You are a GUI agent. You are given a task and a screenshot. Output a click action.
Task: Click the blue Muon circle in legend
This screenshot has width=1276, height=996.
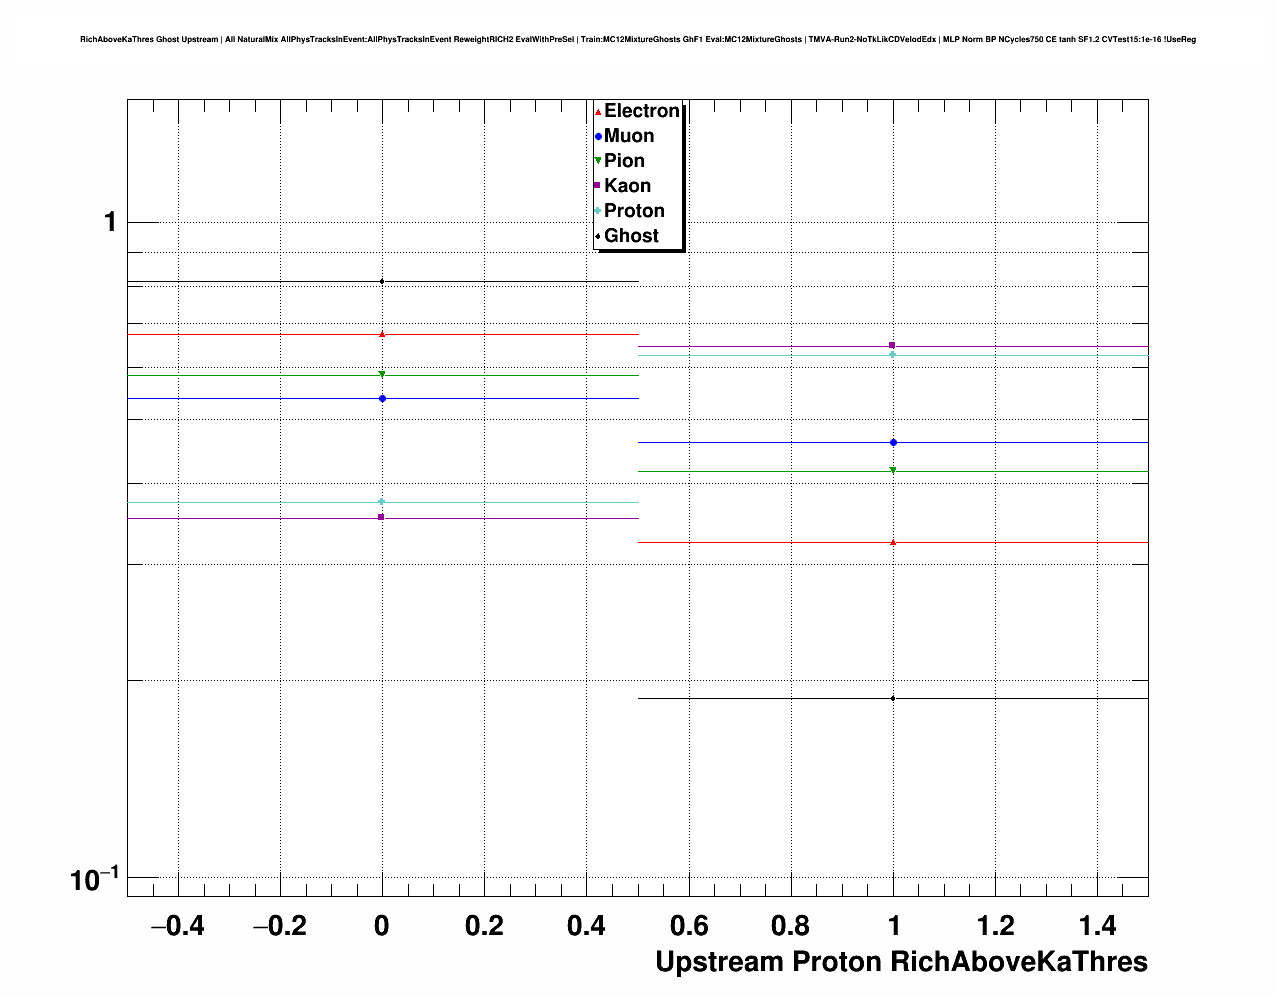(x=598, y=136)
